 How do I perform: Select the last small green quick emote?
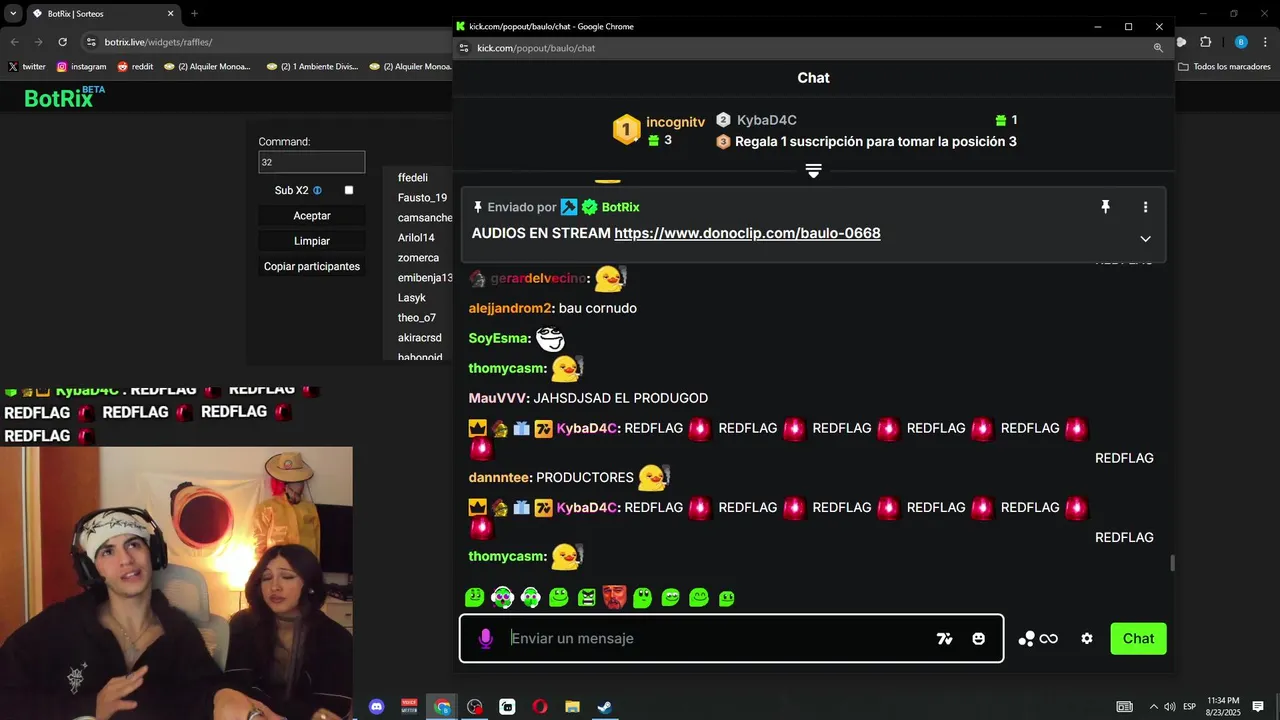727,598
